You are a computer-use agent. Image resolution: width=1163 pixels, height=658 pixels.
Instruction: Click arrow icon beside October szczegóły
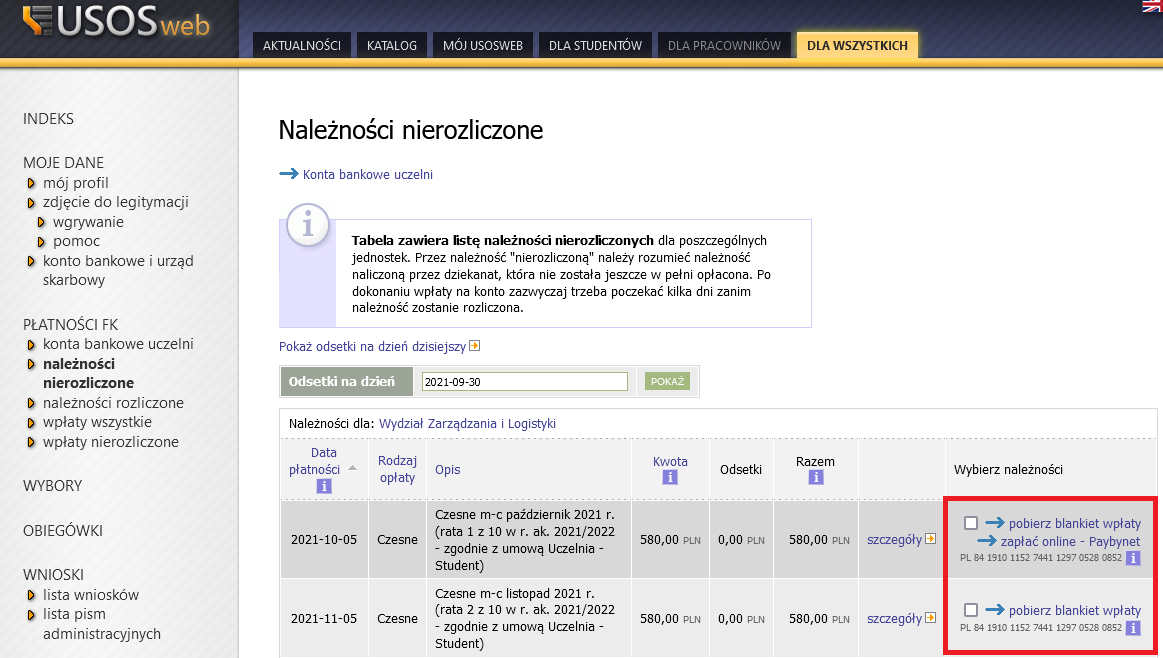click(x=930, y=539)
